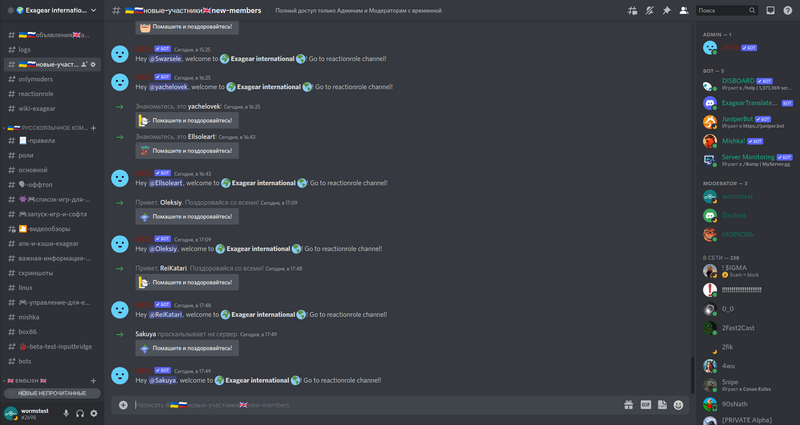Mute the microphone
The height and width of the screenshot is (425, 800).
coord(66,413)
